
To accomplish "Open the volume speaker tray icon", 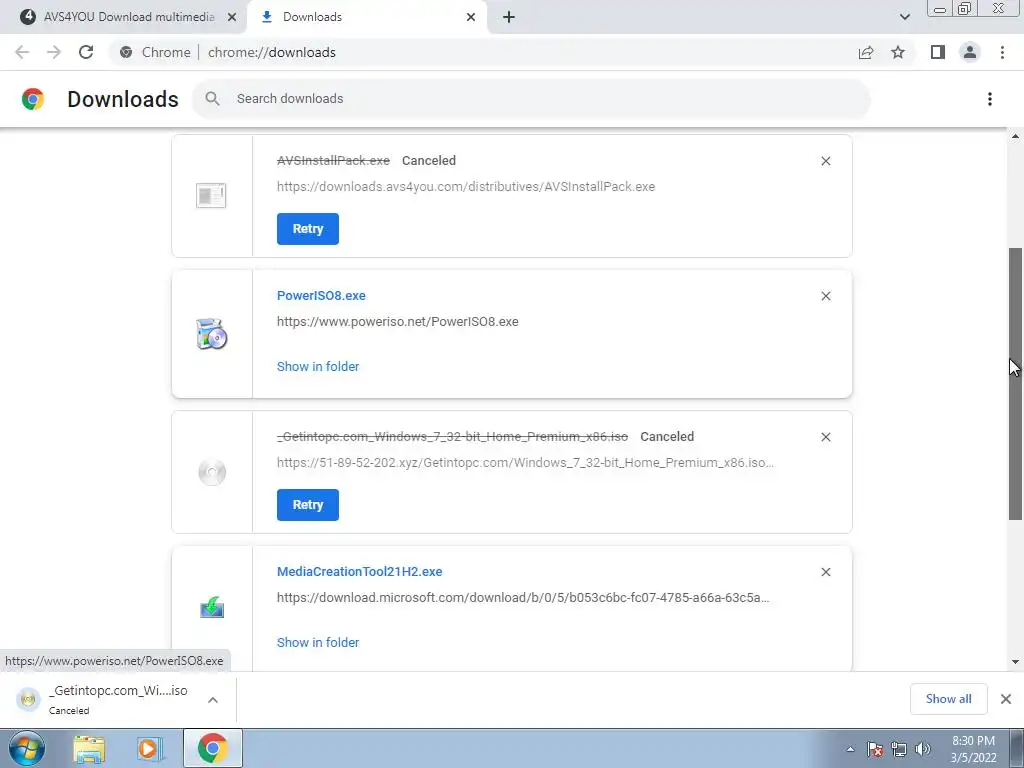I will click(922, 750).
